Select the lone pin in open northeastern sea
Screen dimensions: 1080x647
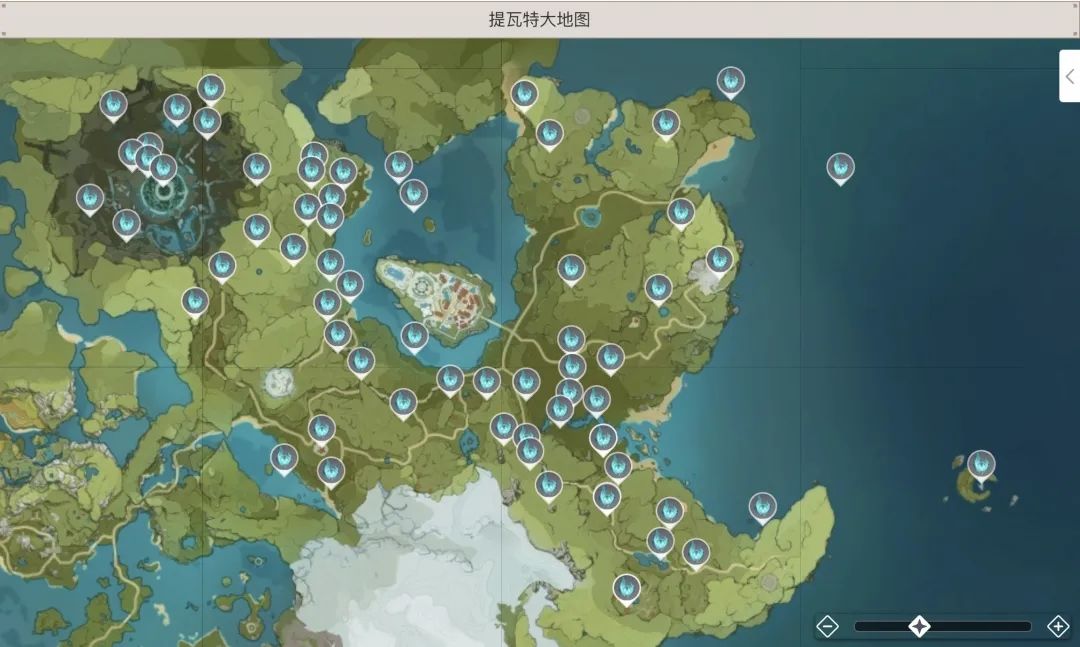pos(840,169)
